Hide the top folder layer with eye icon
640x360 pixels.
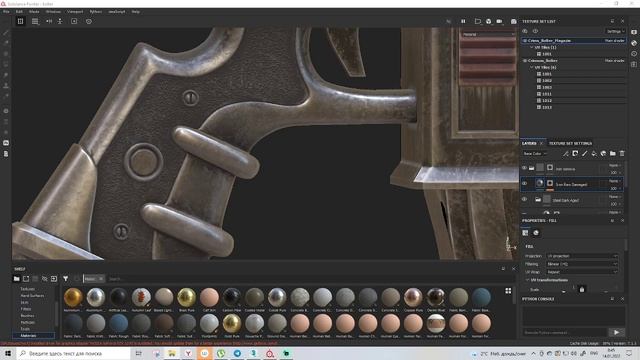[x=524, y=168]
